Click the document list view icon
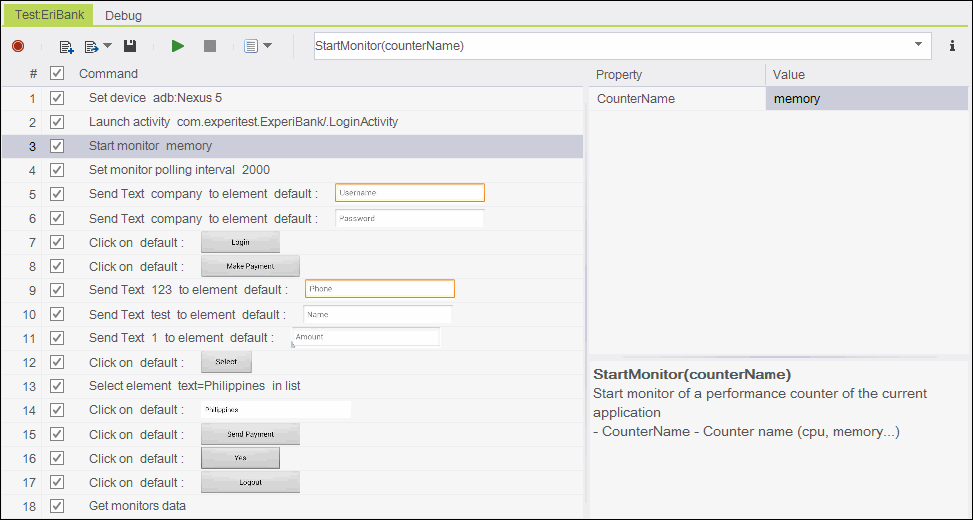The width and height of the screenshot is (973, 520). [251, 46]
